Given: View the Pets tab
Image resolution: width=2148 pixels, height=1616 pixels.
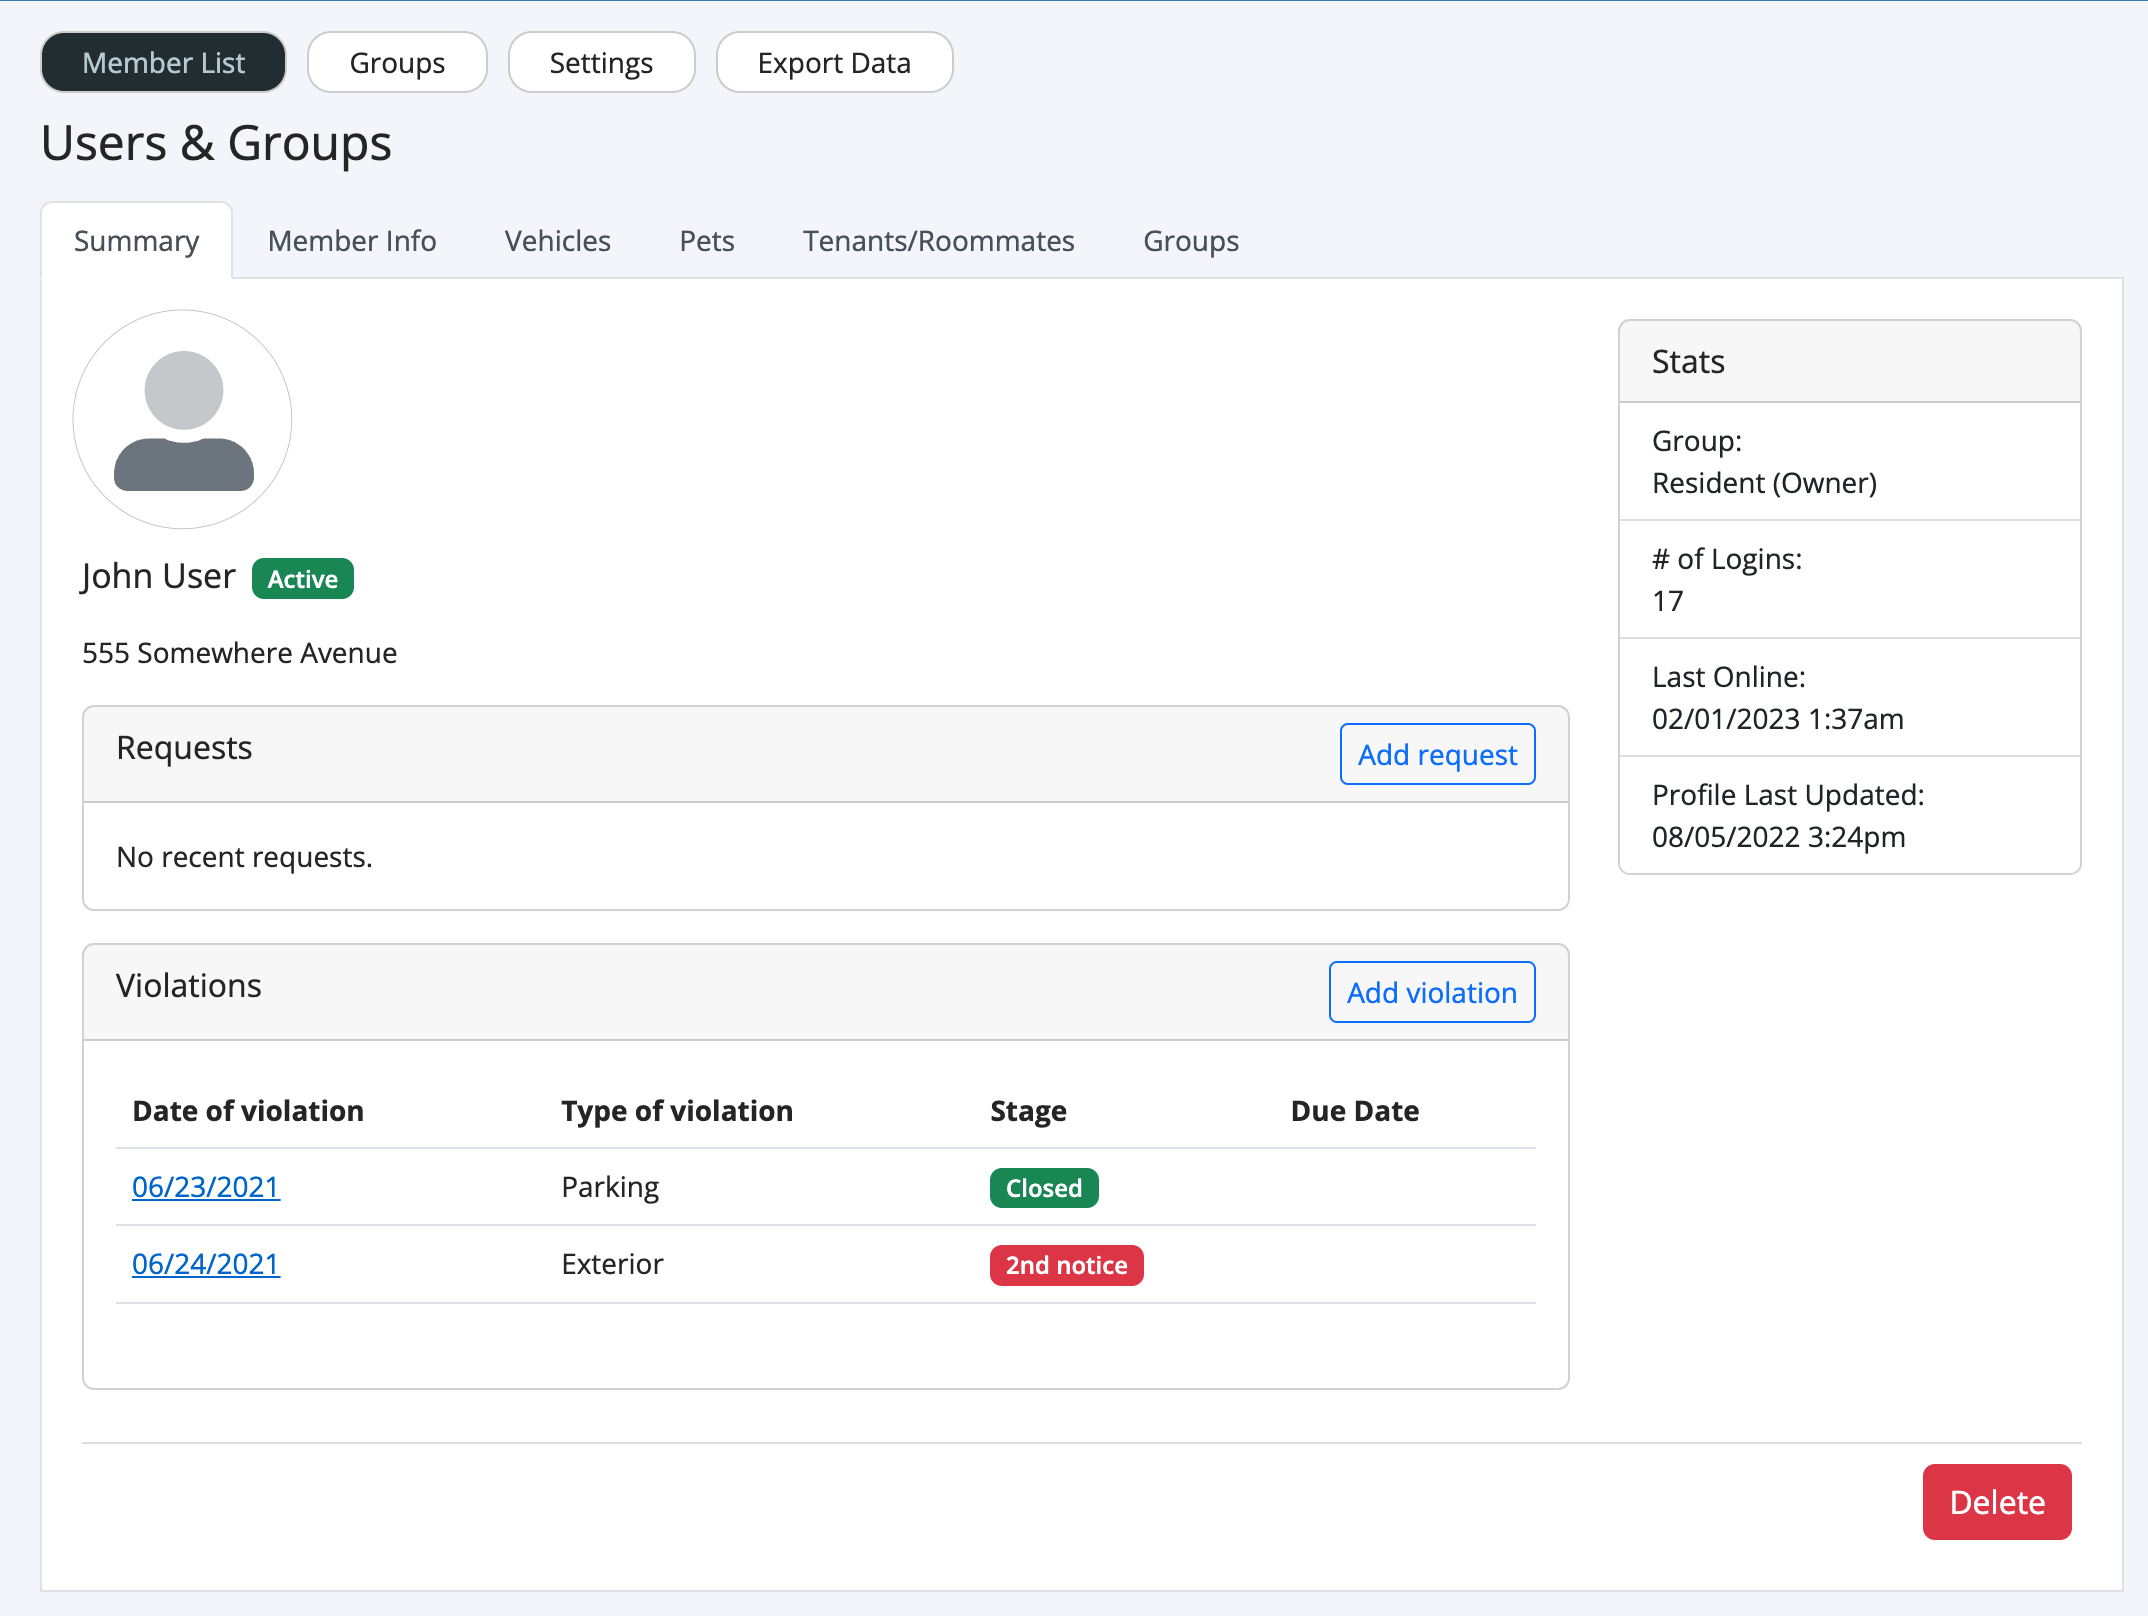Looking at the screenshot, I should coord(707,241).
